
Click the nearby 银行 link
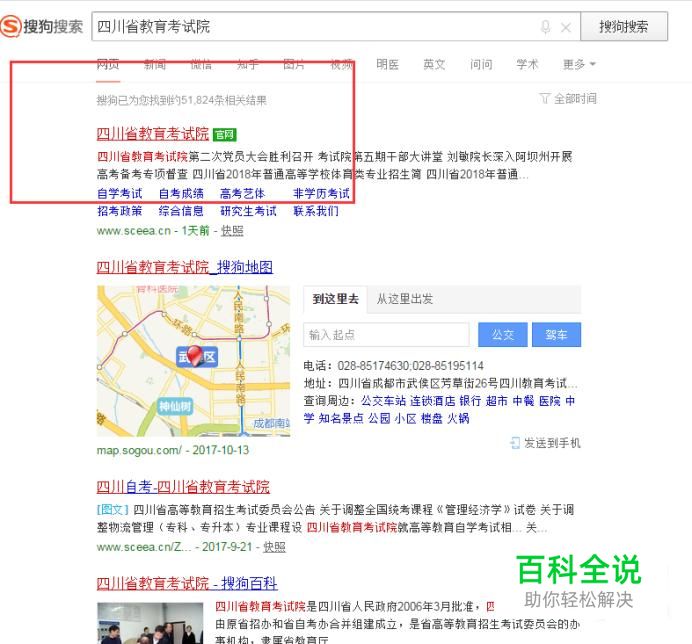coord(470,401)
